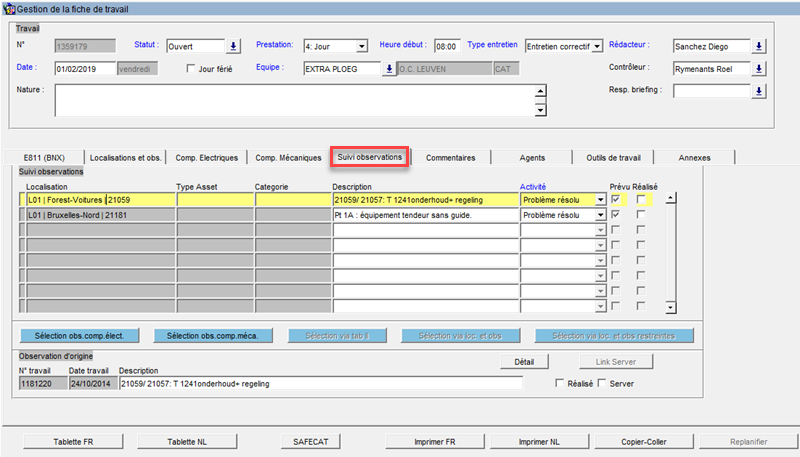This screenshot has height=457, width=800.
Task: Open the Comp. Mécaniques tab
Action: [x=288, y=158]
